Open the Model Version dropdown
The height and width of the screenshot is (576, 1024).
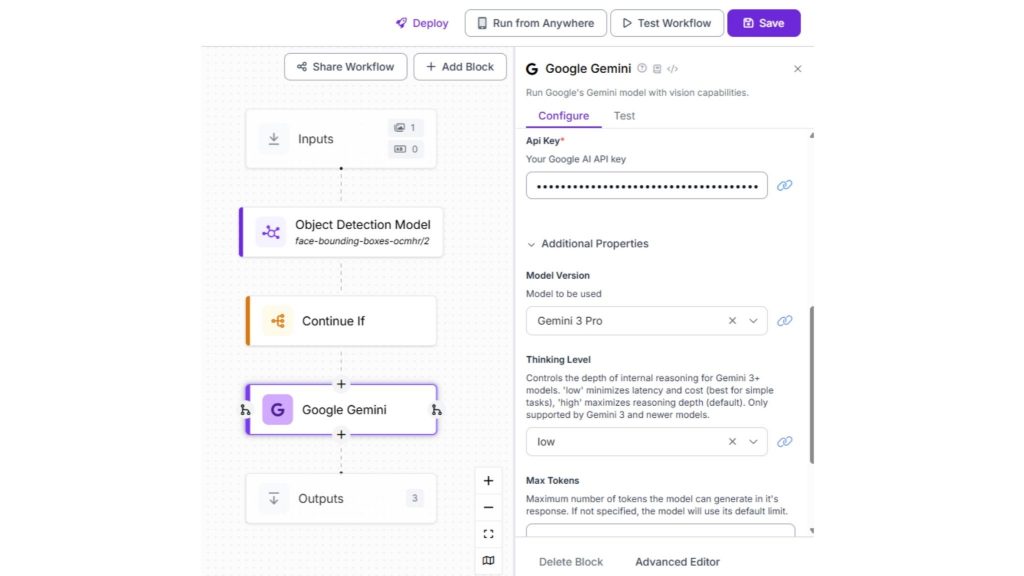[x=754, y=321]
